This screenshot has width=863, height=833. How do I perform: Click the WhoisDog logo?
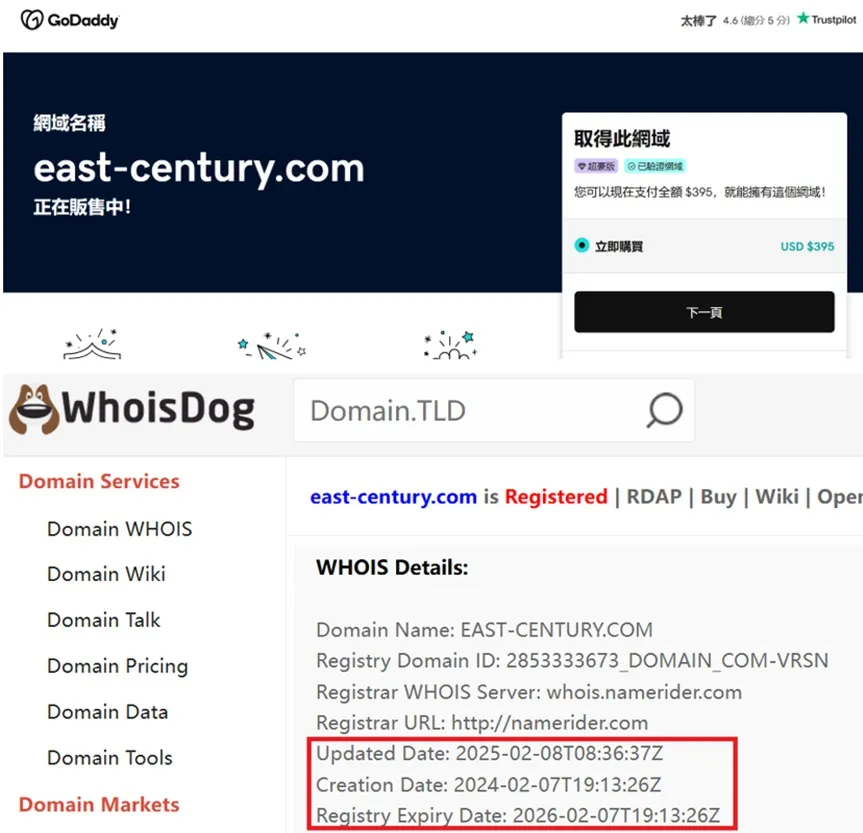(x=132, y=409)
